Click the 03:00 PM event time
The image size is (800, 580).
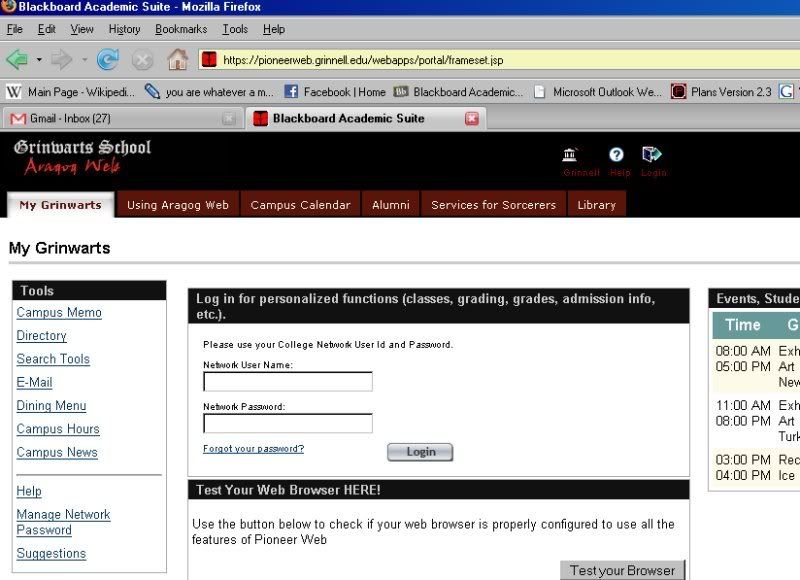point(743,460)
